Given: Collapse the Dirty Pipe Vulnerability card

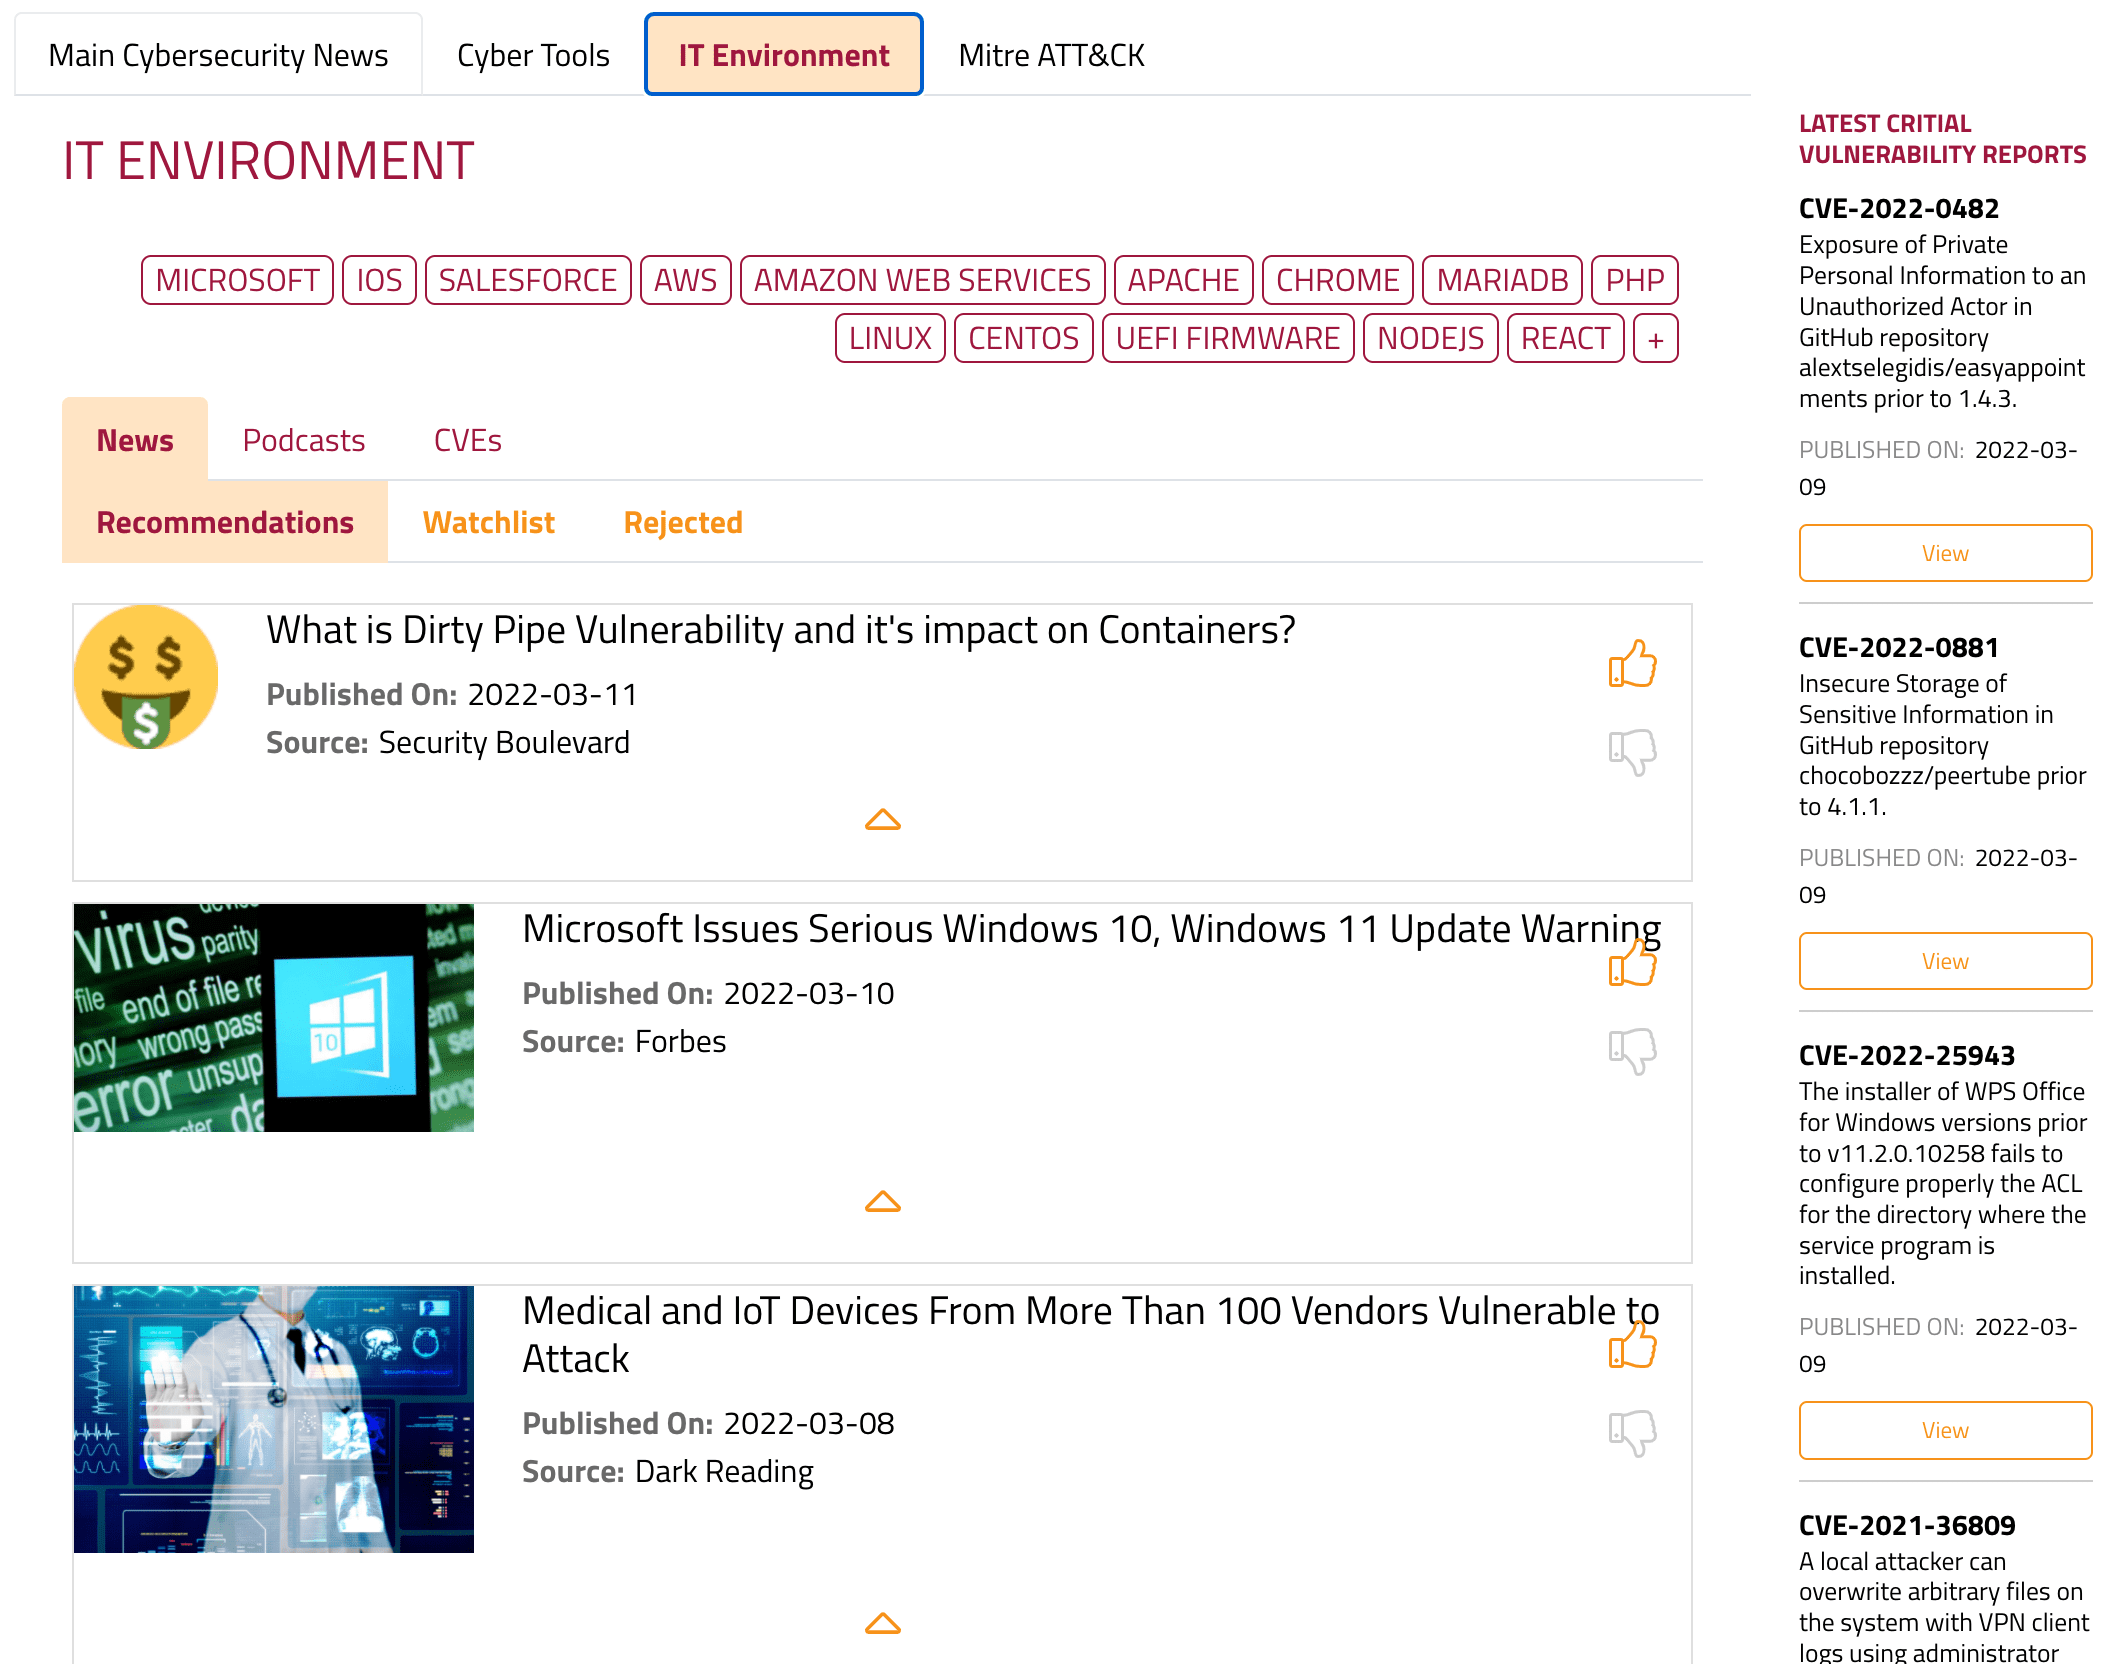Looking at the screenshot, I should [882, 820].
